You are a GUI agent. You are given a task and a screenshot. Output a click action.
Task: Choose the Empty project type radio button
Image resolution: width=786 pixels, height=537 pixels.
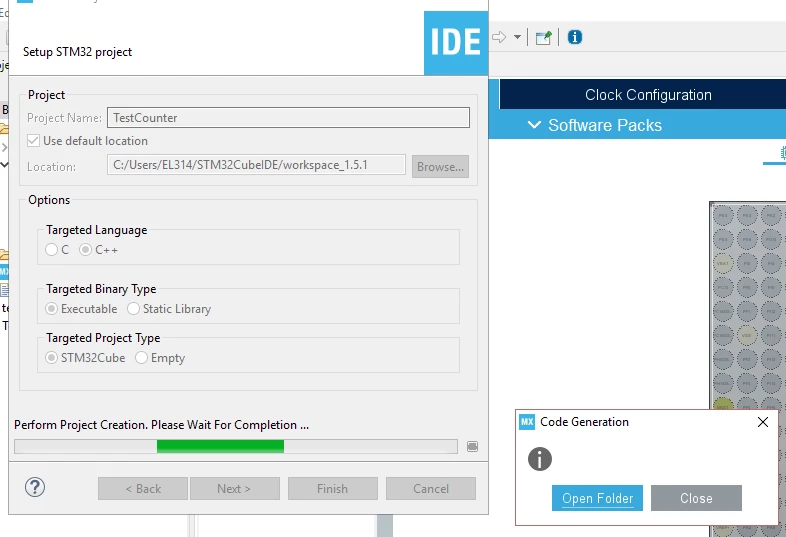[141, 358]
